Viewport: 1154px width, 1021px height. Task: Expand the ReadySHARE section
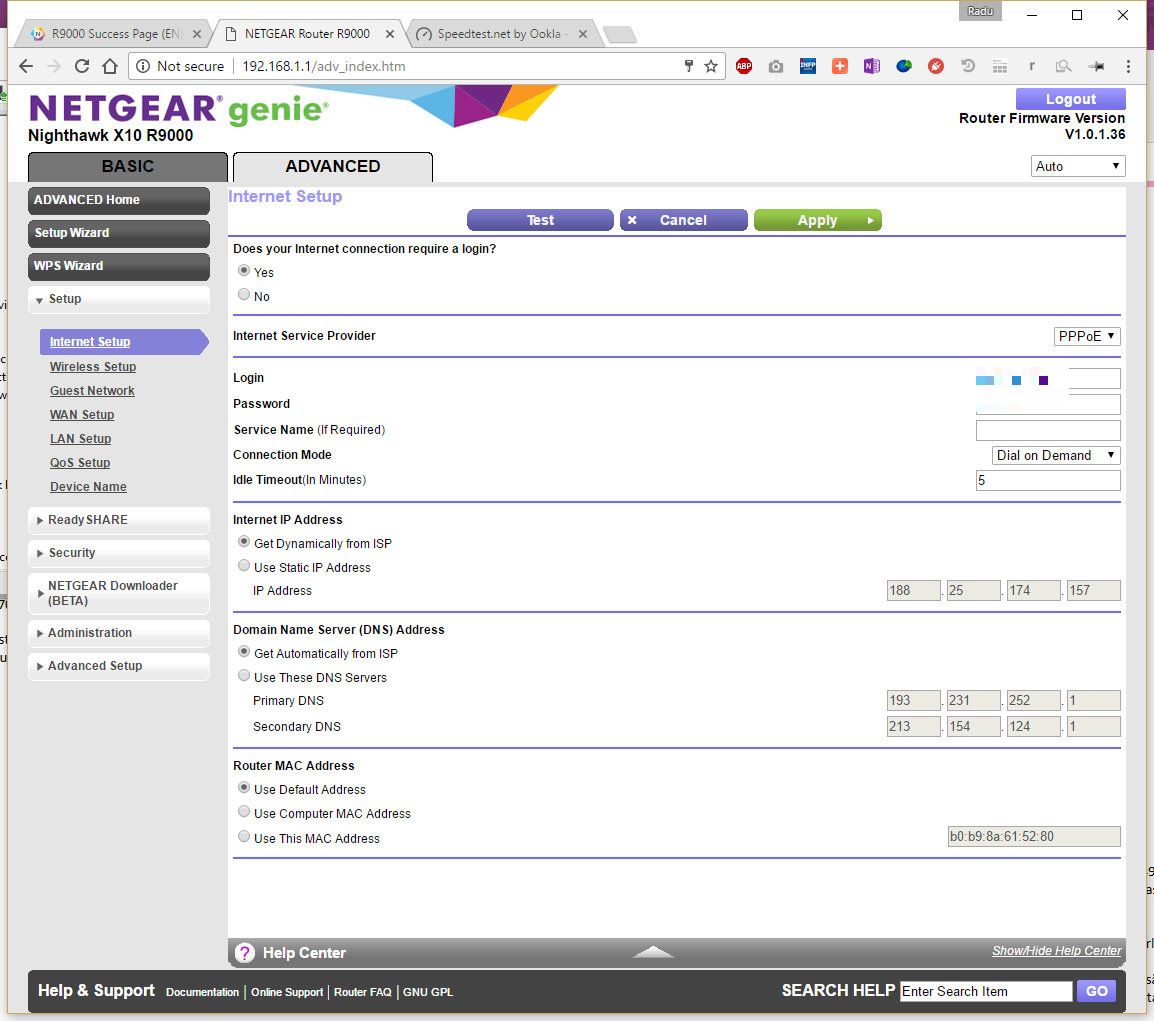click(x=118, y=520)
